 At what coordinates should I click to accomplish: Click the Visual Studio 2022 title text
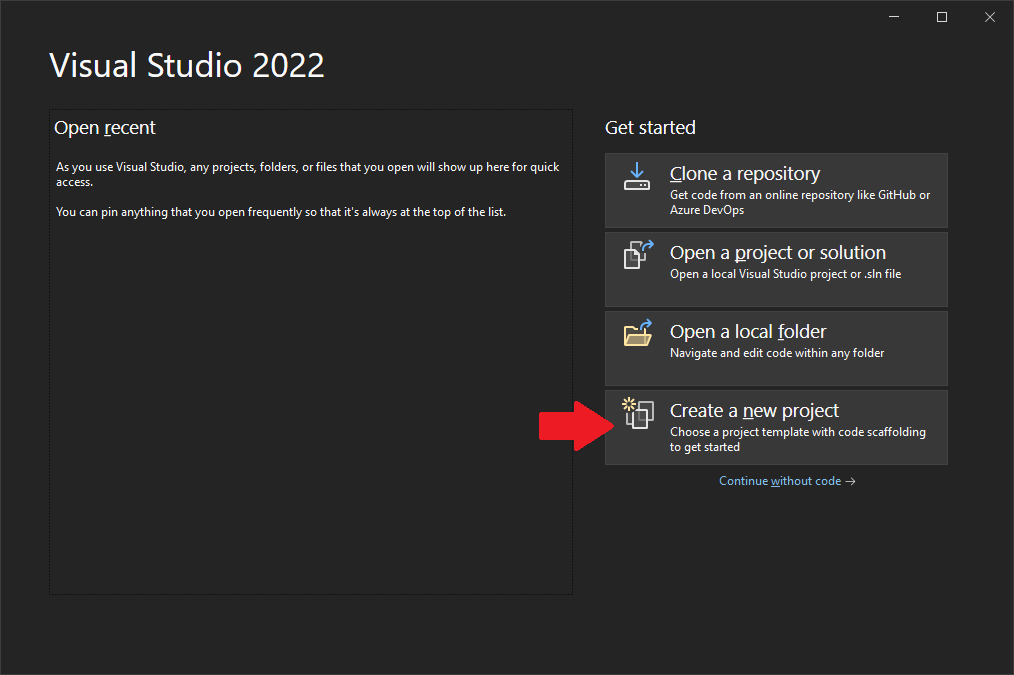point(186,64)
